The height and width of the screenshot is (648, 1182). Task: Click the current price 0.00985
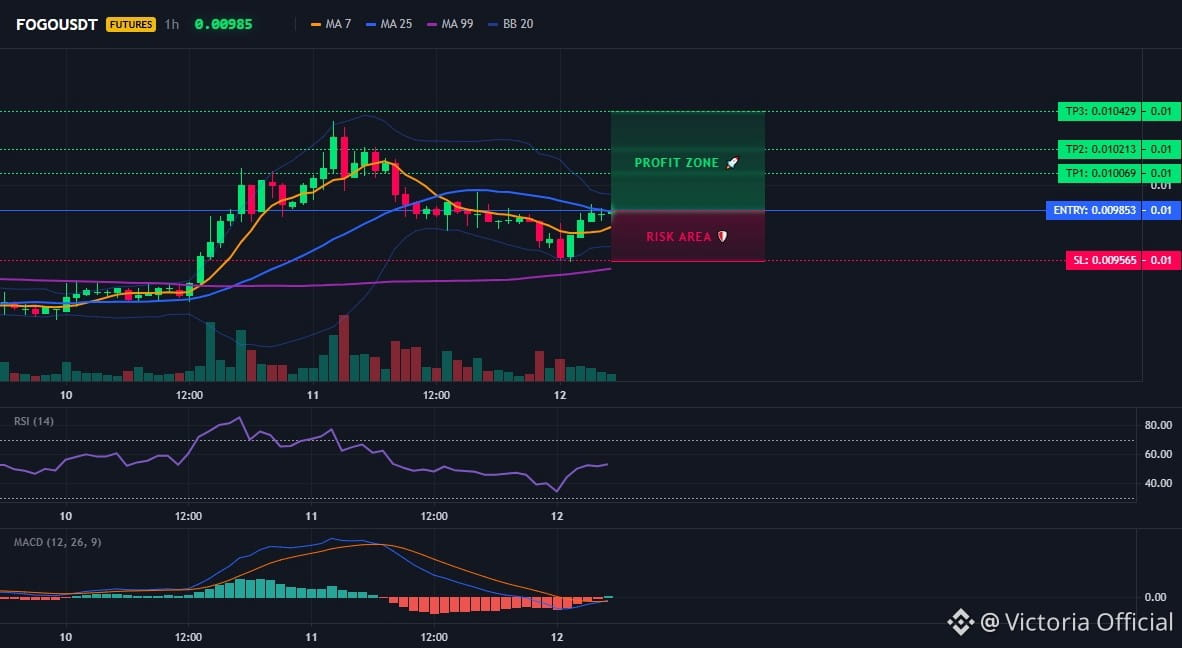pos(223,24)
